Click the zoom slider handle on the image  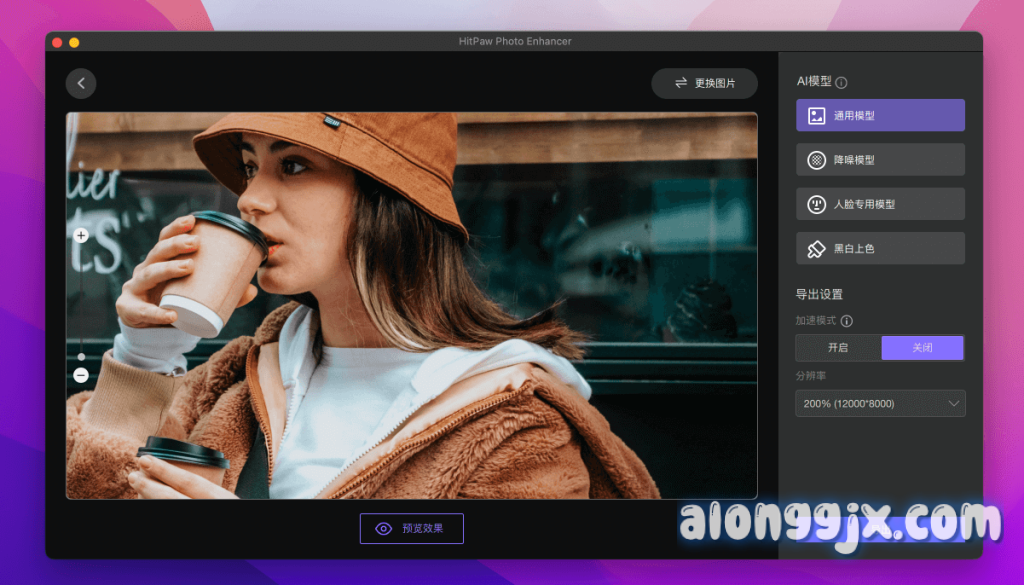tap(81, 356)
